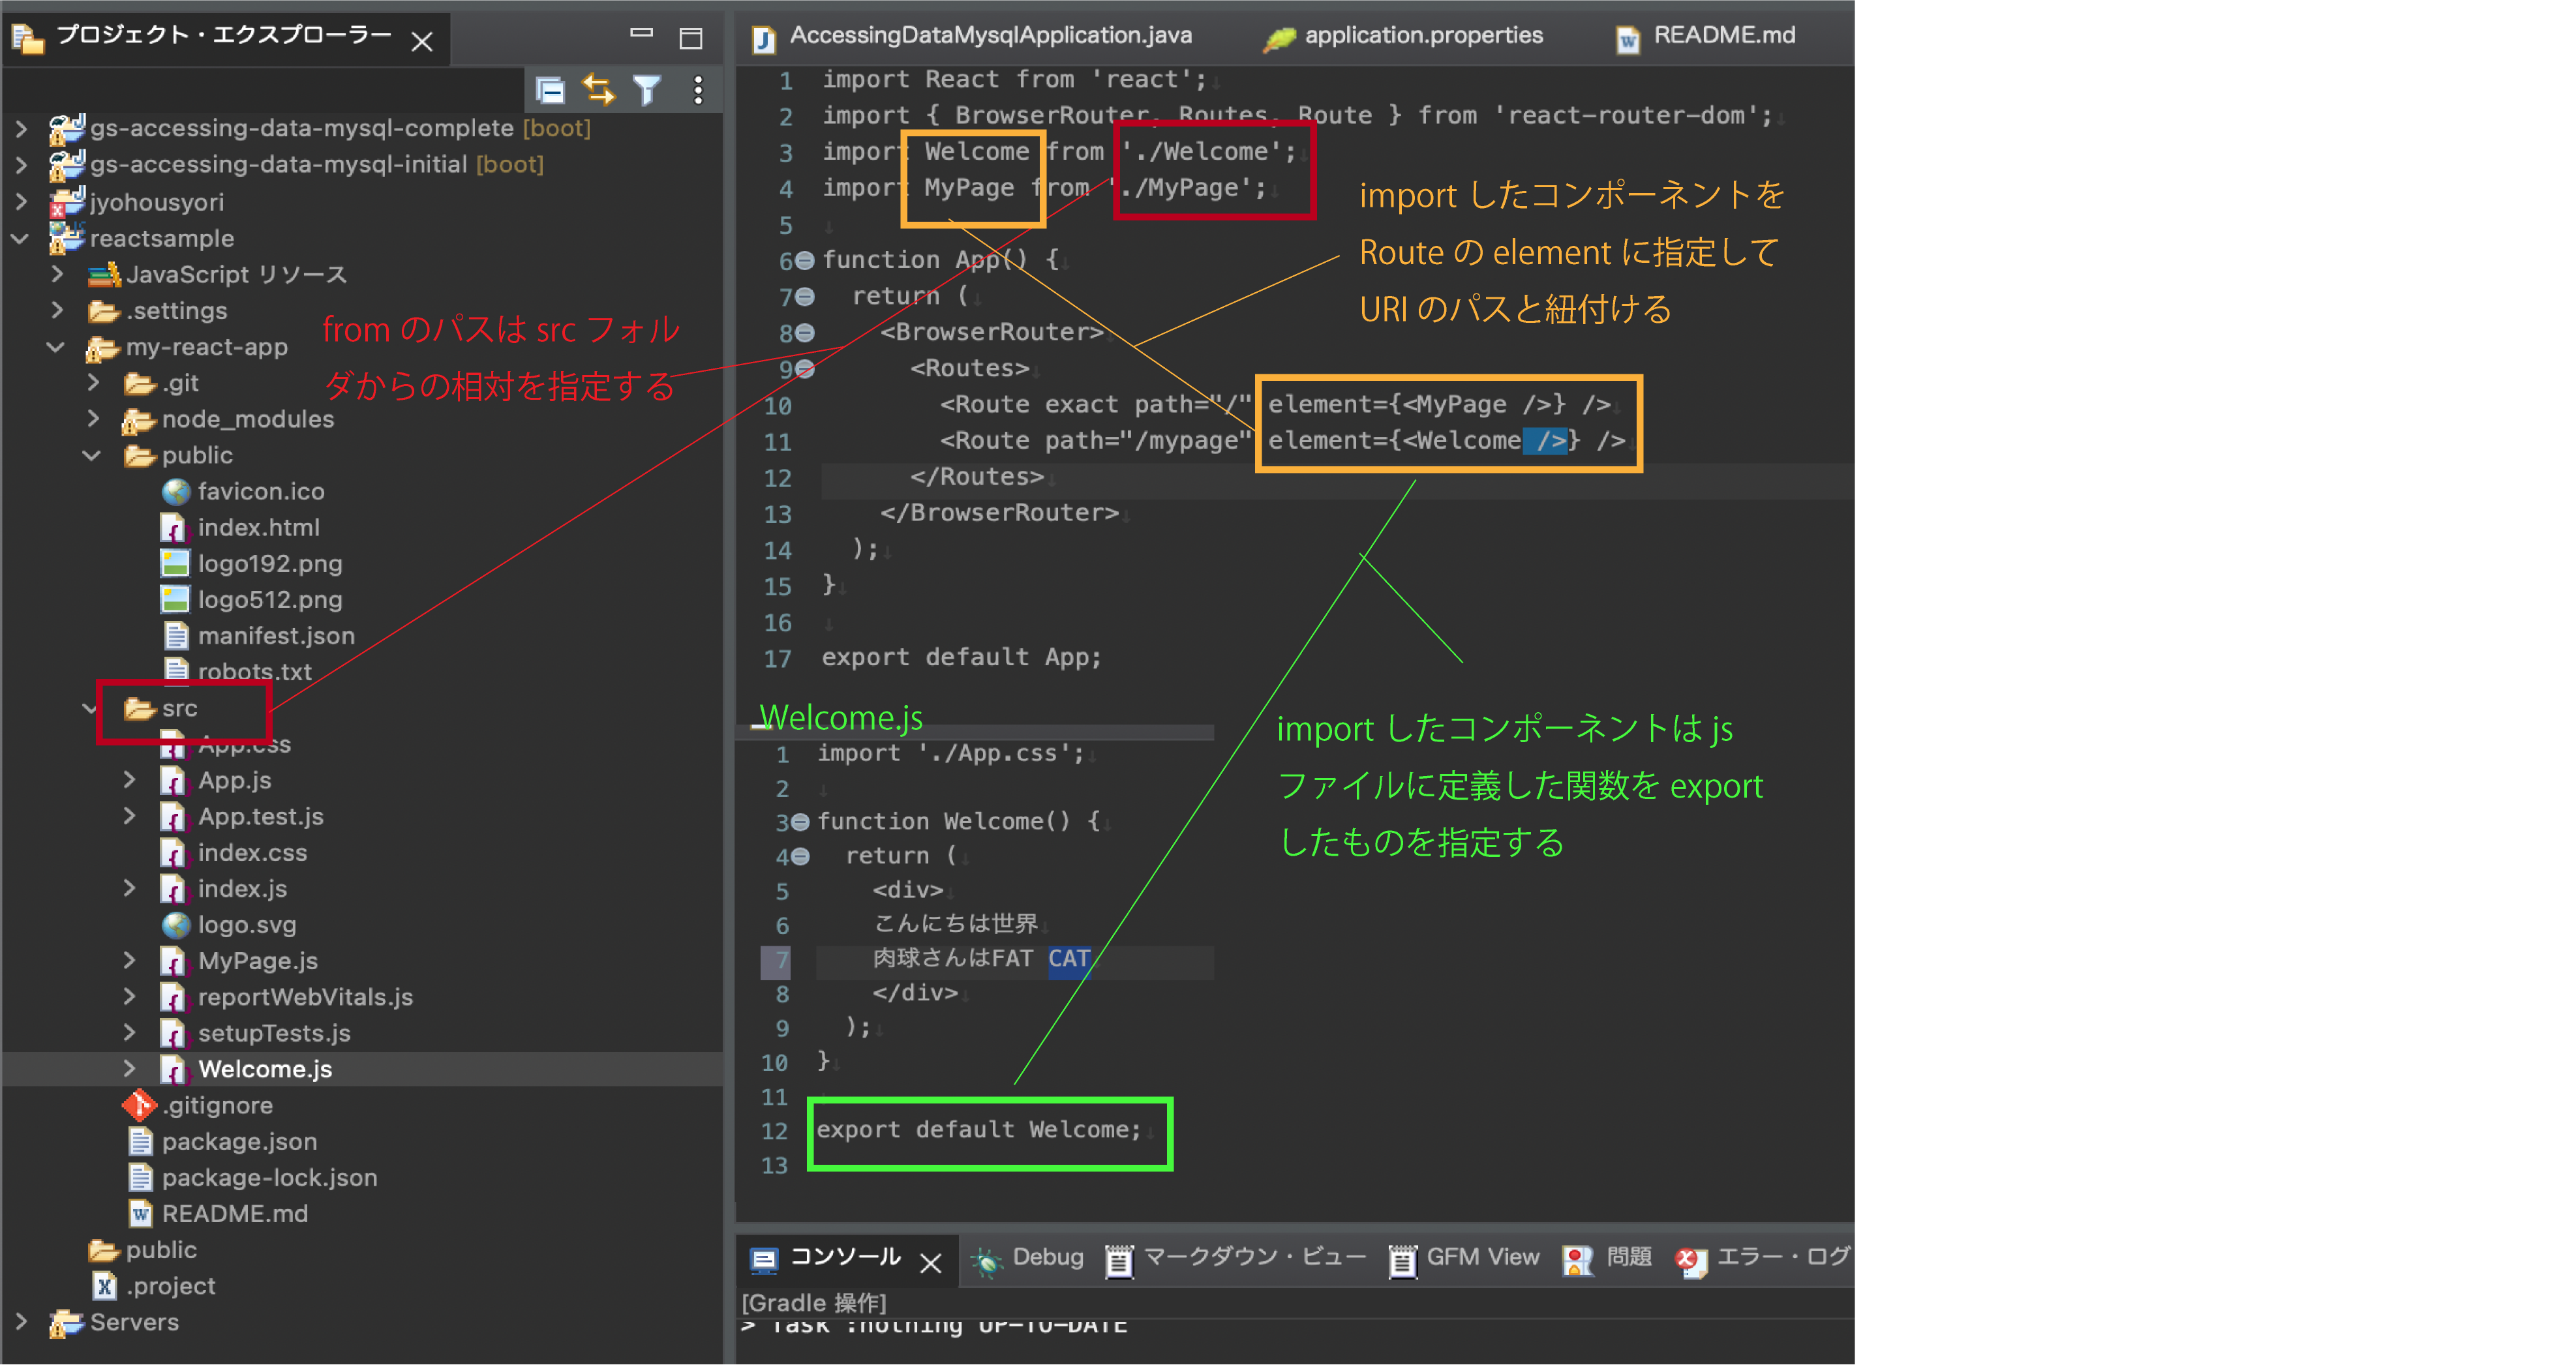This screenshot has width=2576, height=1365.
Task: Click the Collapse All toolbar icon
Action: pyautogui.click(x=550, y=91)
